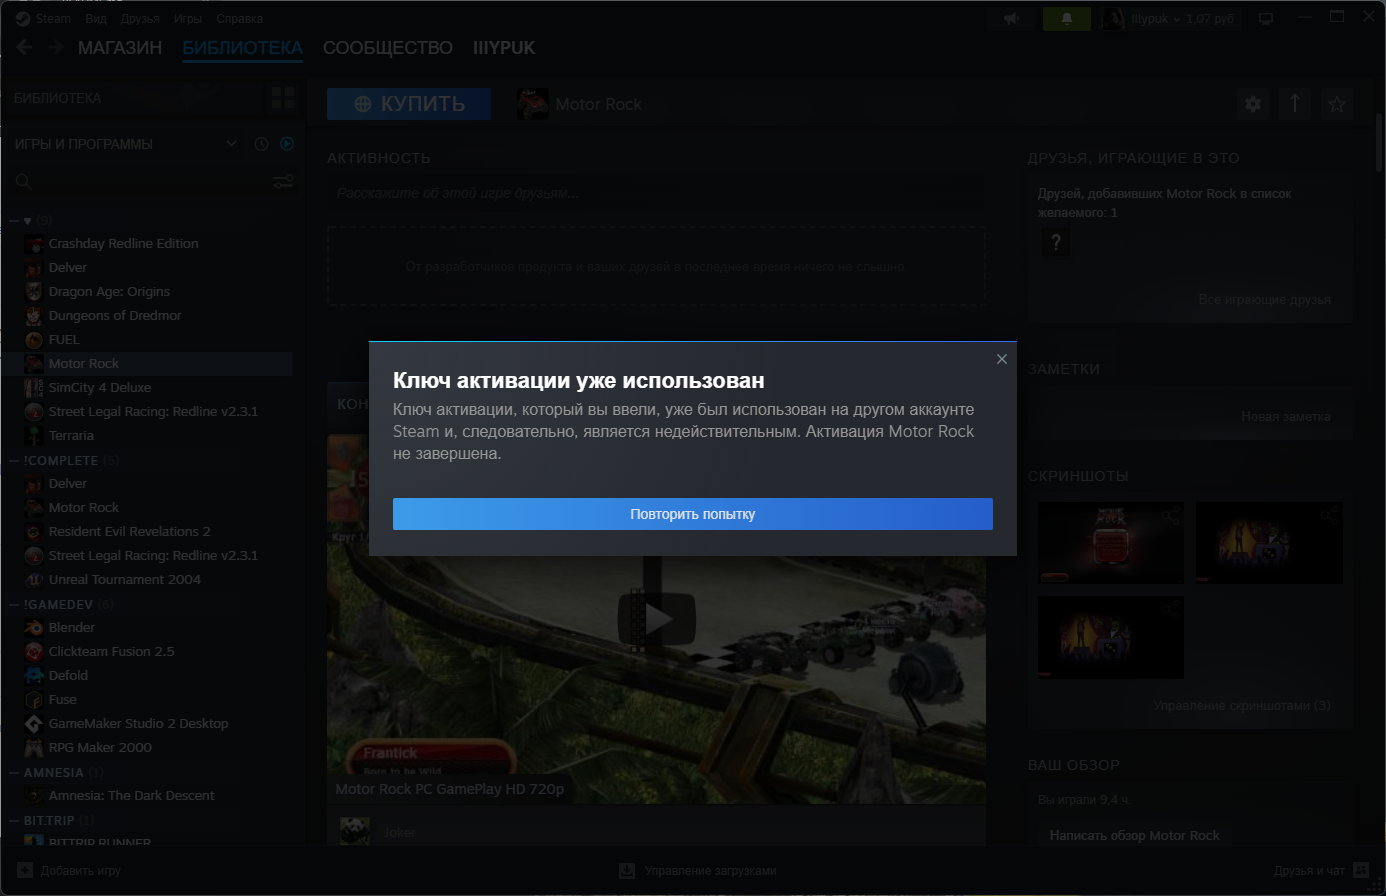Close the activation key error dialog
1386x896 pixels.
pos(1001,359)
